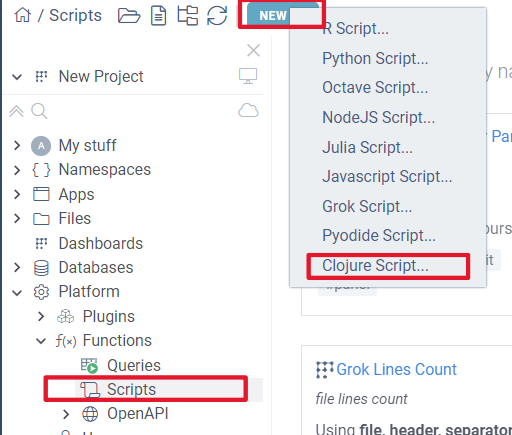Select New Project label
Image resolution: width=512 pixels, height=435 pixels.
point(101,76)
